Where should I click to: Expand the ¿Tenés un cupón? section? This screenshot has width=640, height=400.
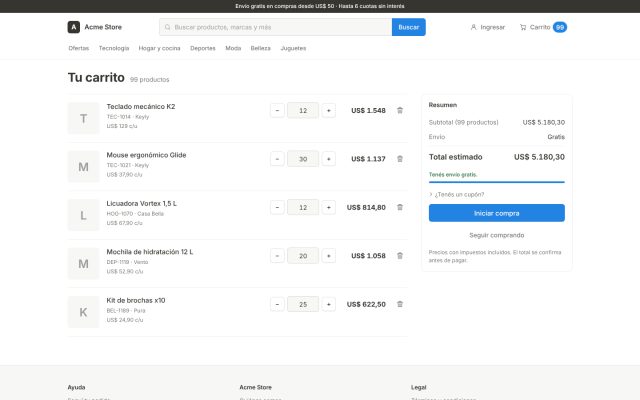click(457, 194)
